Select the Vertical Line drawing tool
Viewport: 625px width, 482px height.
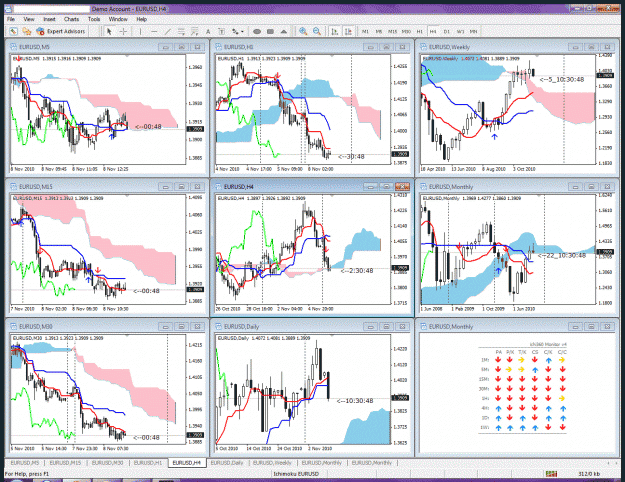pos(140,31)
